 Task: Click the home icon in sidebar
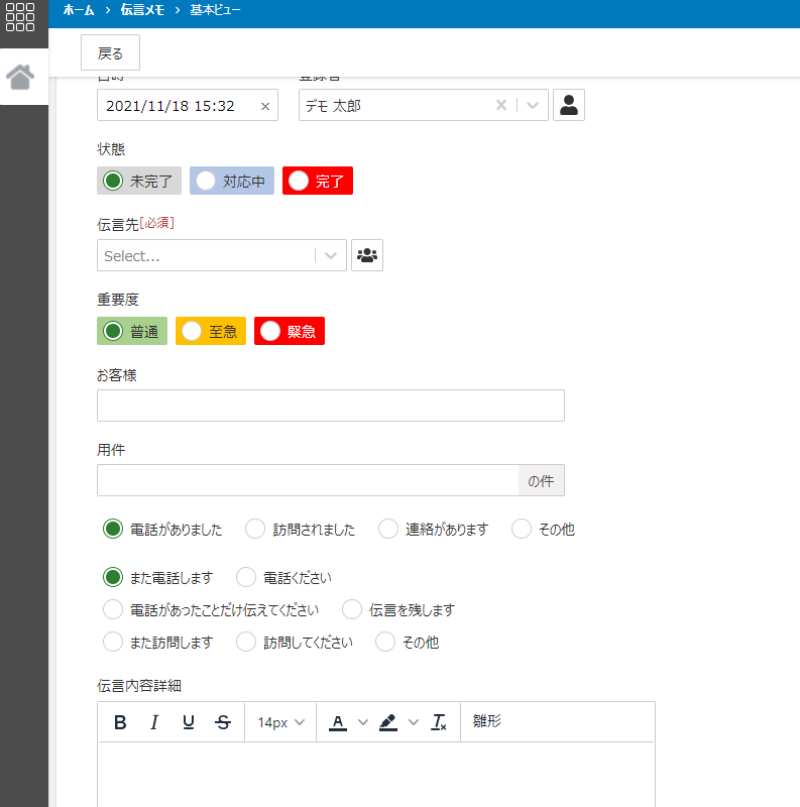click(22, 77)
